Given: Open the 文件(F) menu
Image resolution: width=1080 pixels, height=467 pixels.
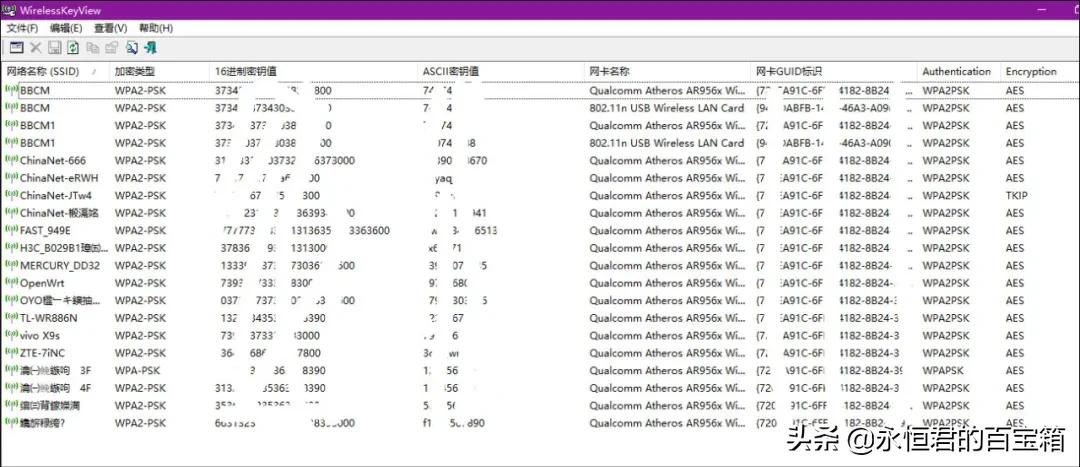Looking at the screenshot, I should [x=22, y=28].
